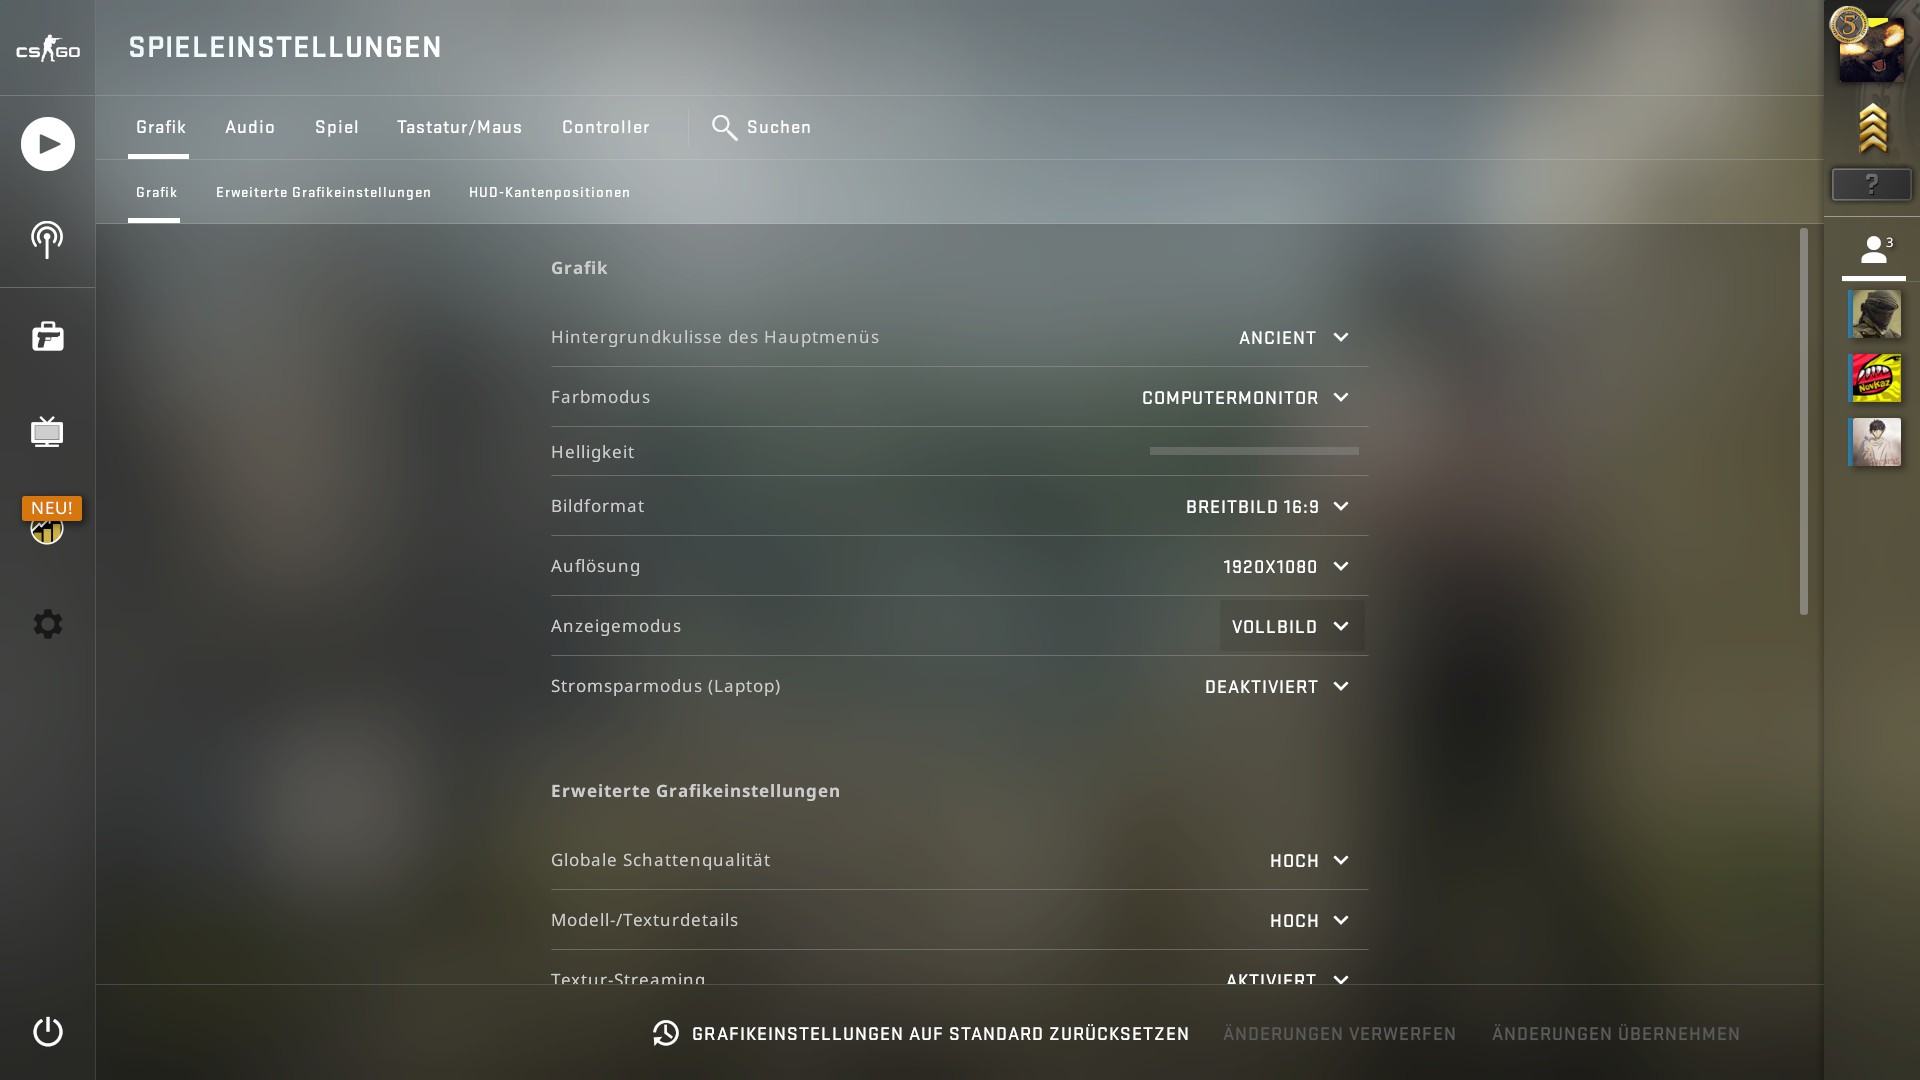
Task: Click the Hintergrundkulisse des Hauptmenüs label
Action: click(x=715, y=337)
